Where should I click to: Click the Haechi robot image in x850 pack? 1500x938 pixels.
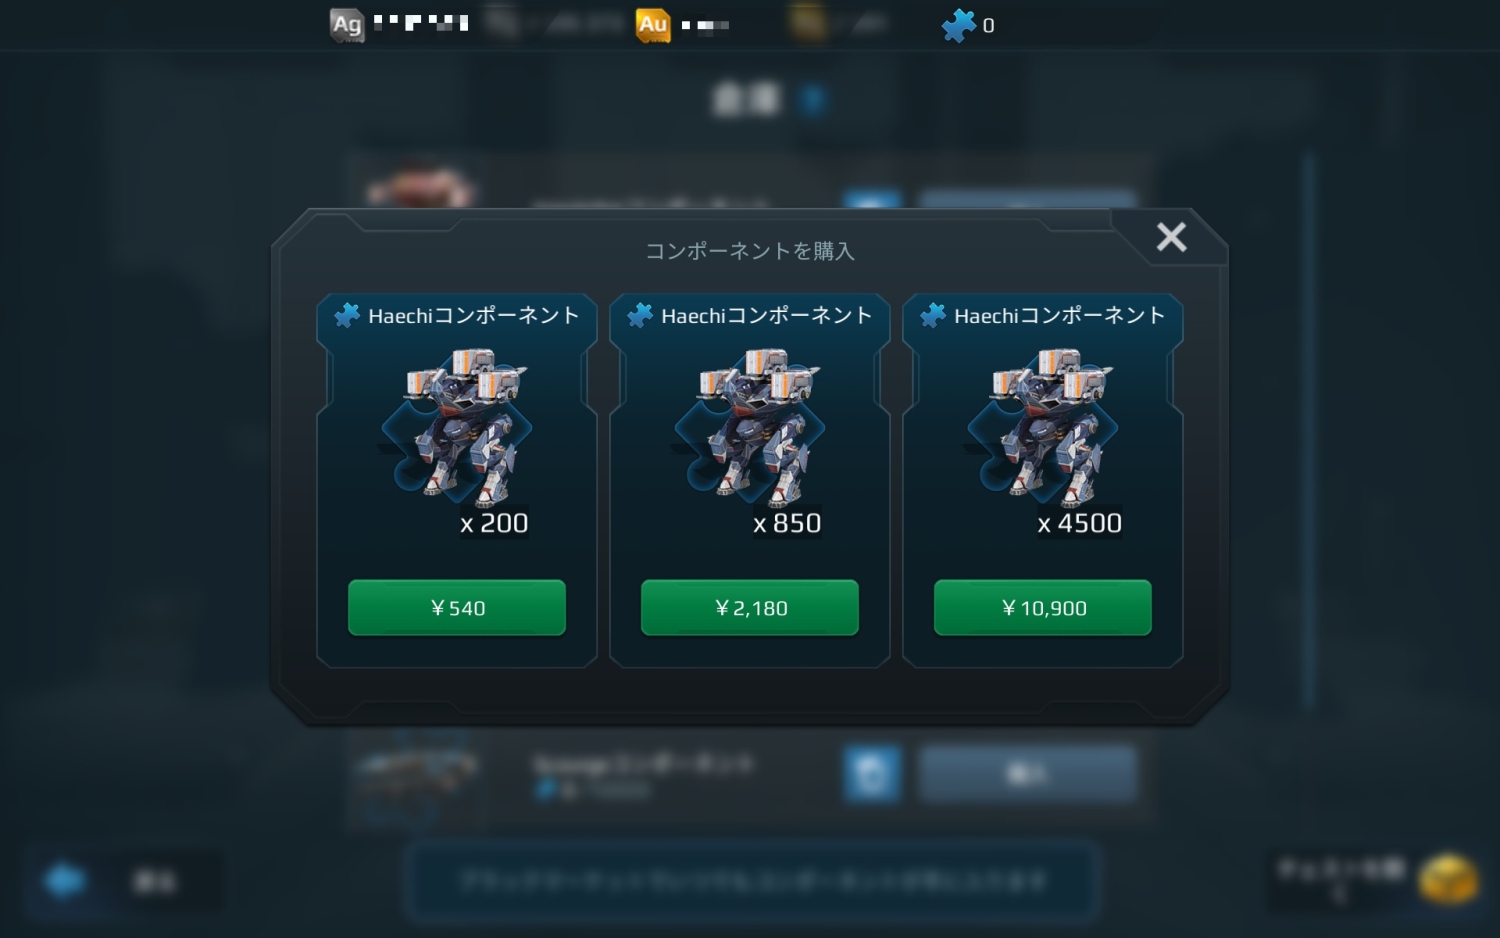(750, 425)
